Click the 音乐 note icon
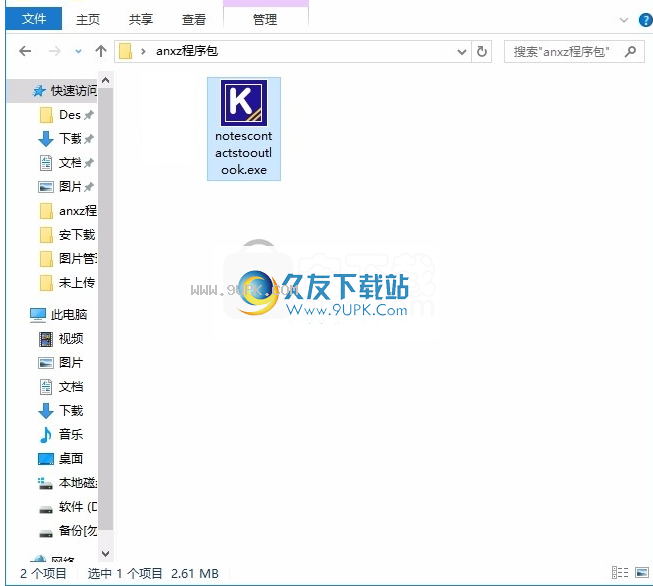Image resolution: width=653 pixels, height=586 pixels. (45, 435)
